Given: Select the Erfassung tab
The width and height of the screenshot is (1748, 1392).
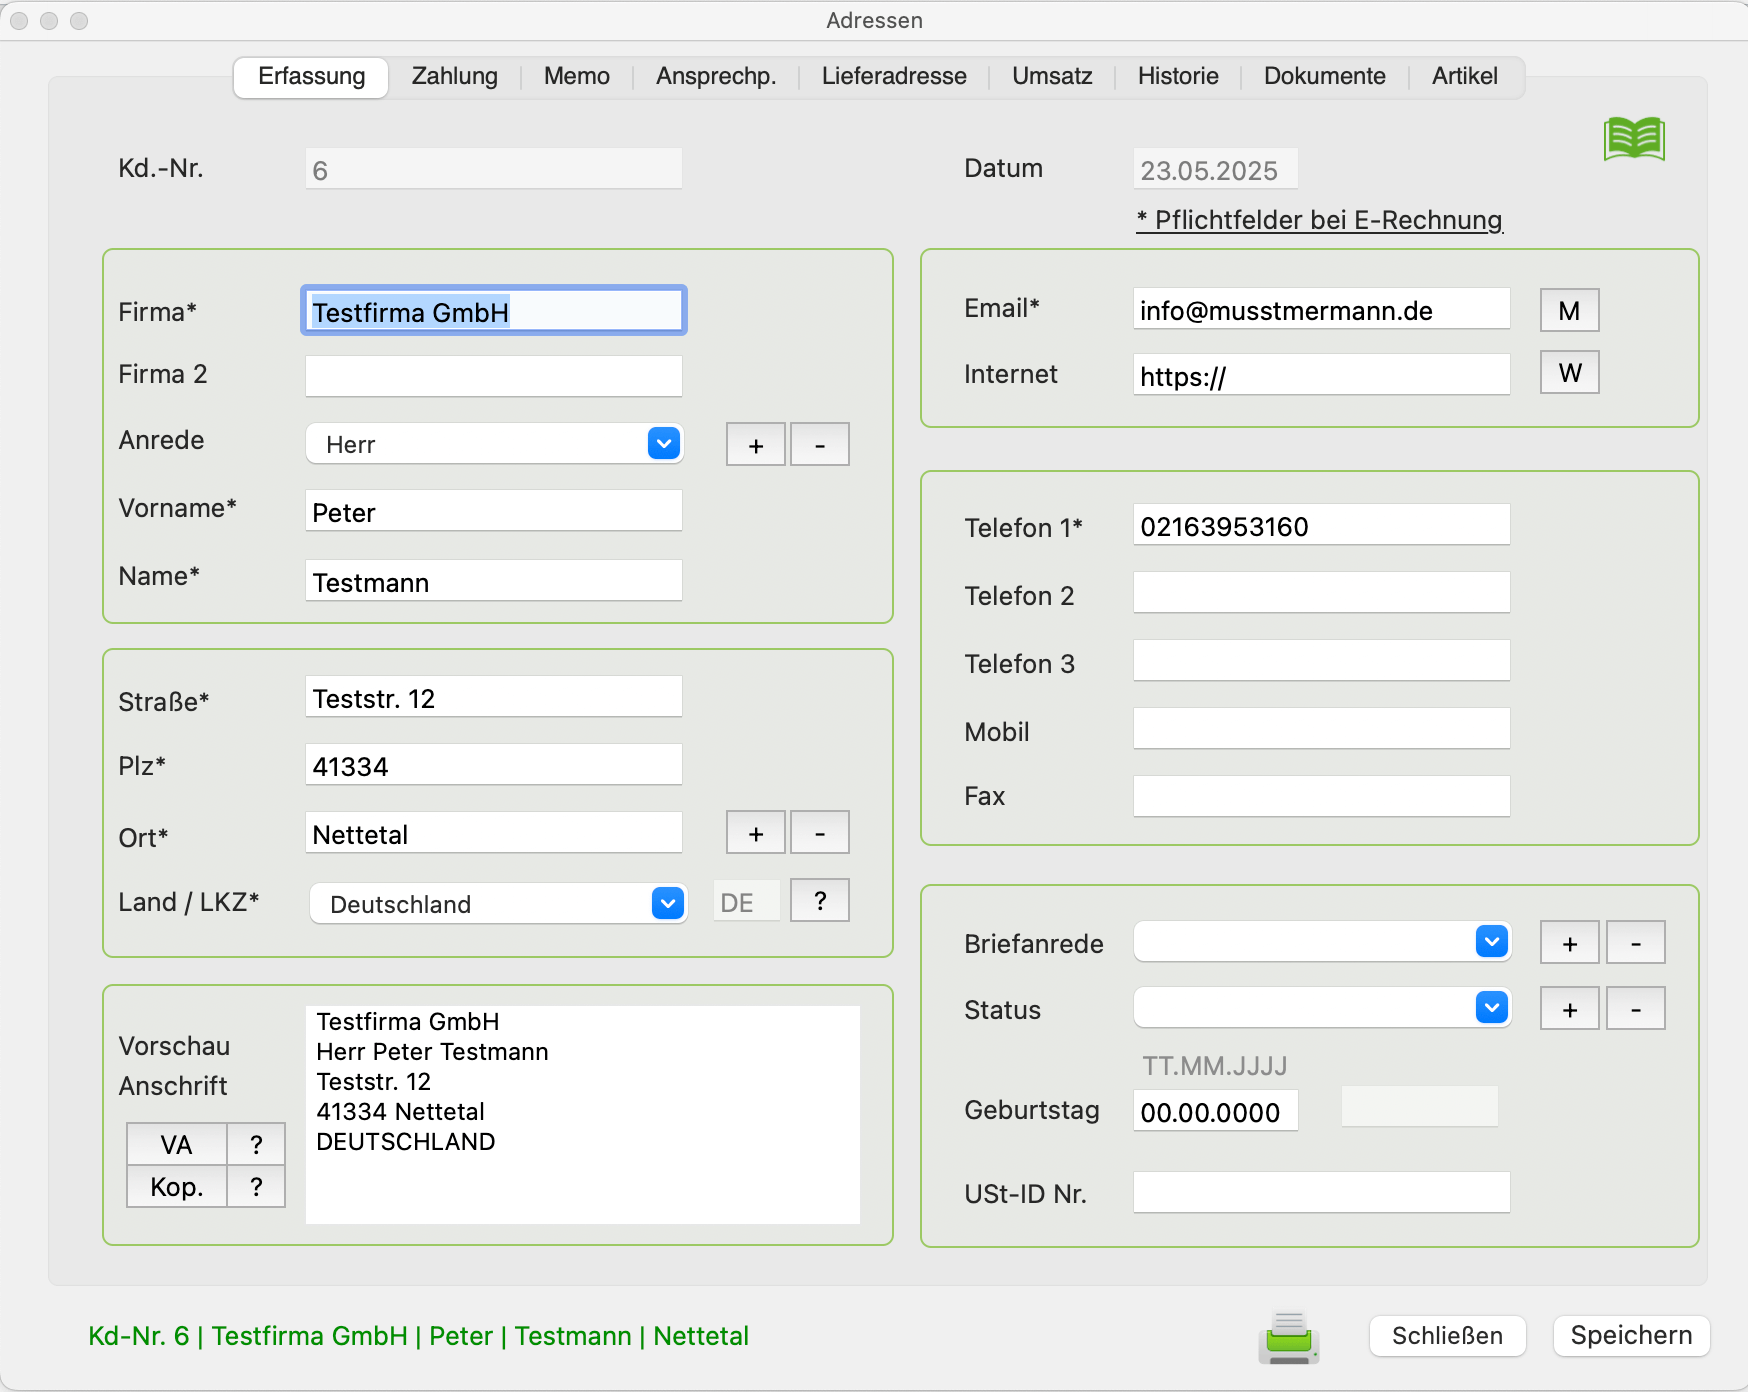Looking at the screenshot, I should [311, 77].
